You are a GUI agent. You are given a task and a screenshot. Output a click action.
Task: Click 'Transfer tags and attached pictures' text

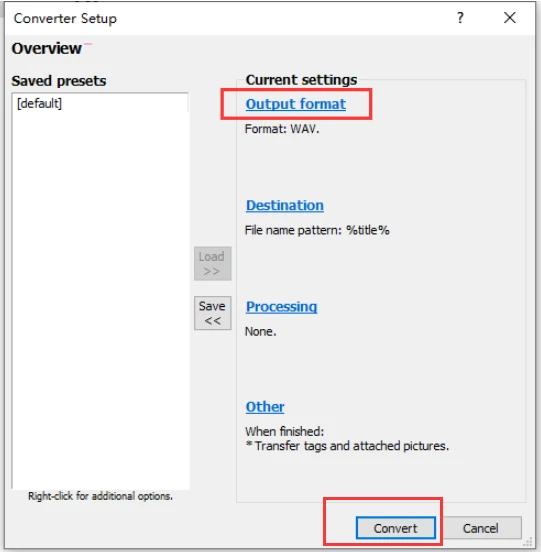coord(351,446)
